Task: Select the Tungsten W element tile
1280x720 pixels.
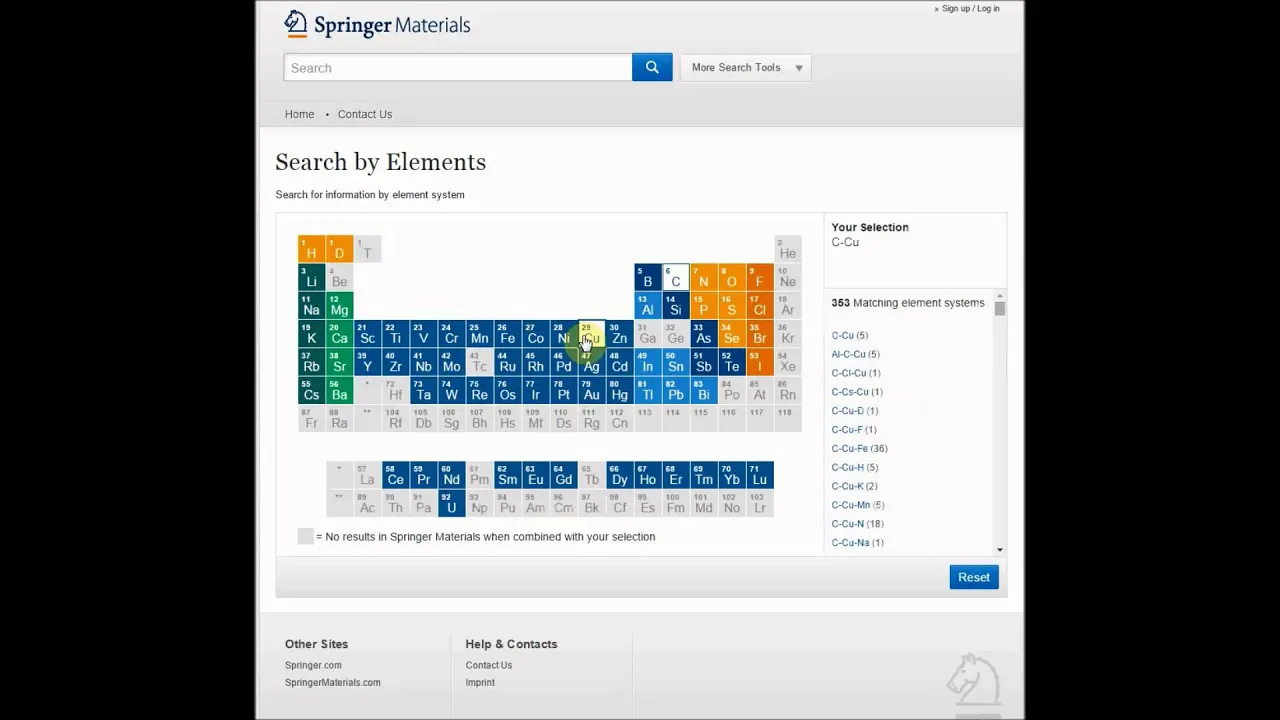Action: 451,390
